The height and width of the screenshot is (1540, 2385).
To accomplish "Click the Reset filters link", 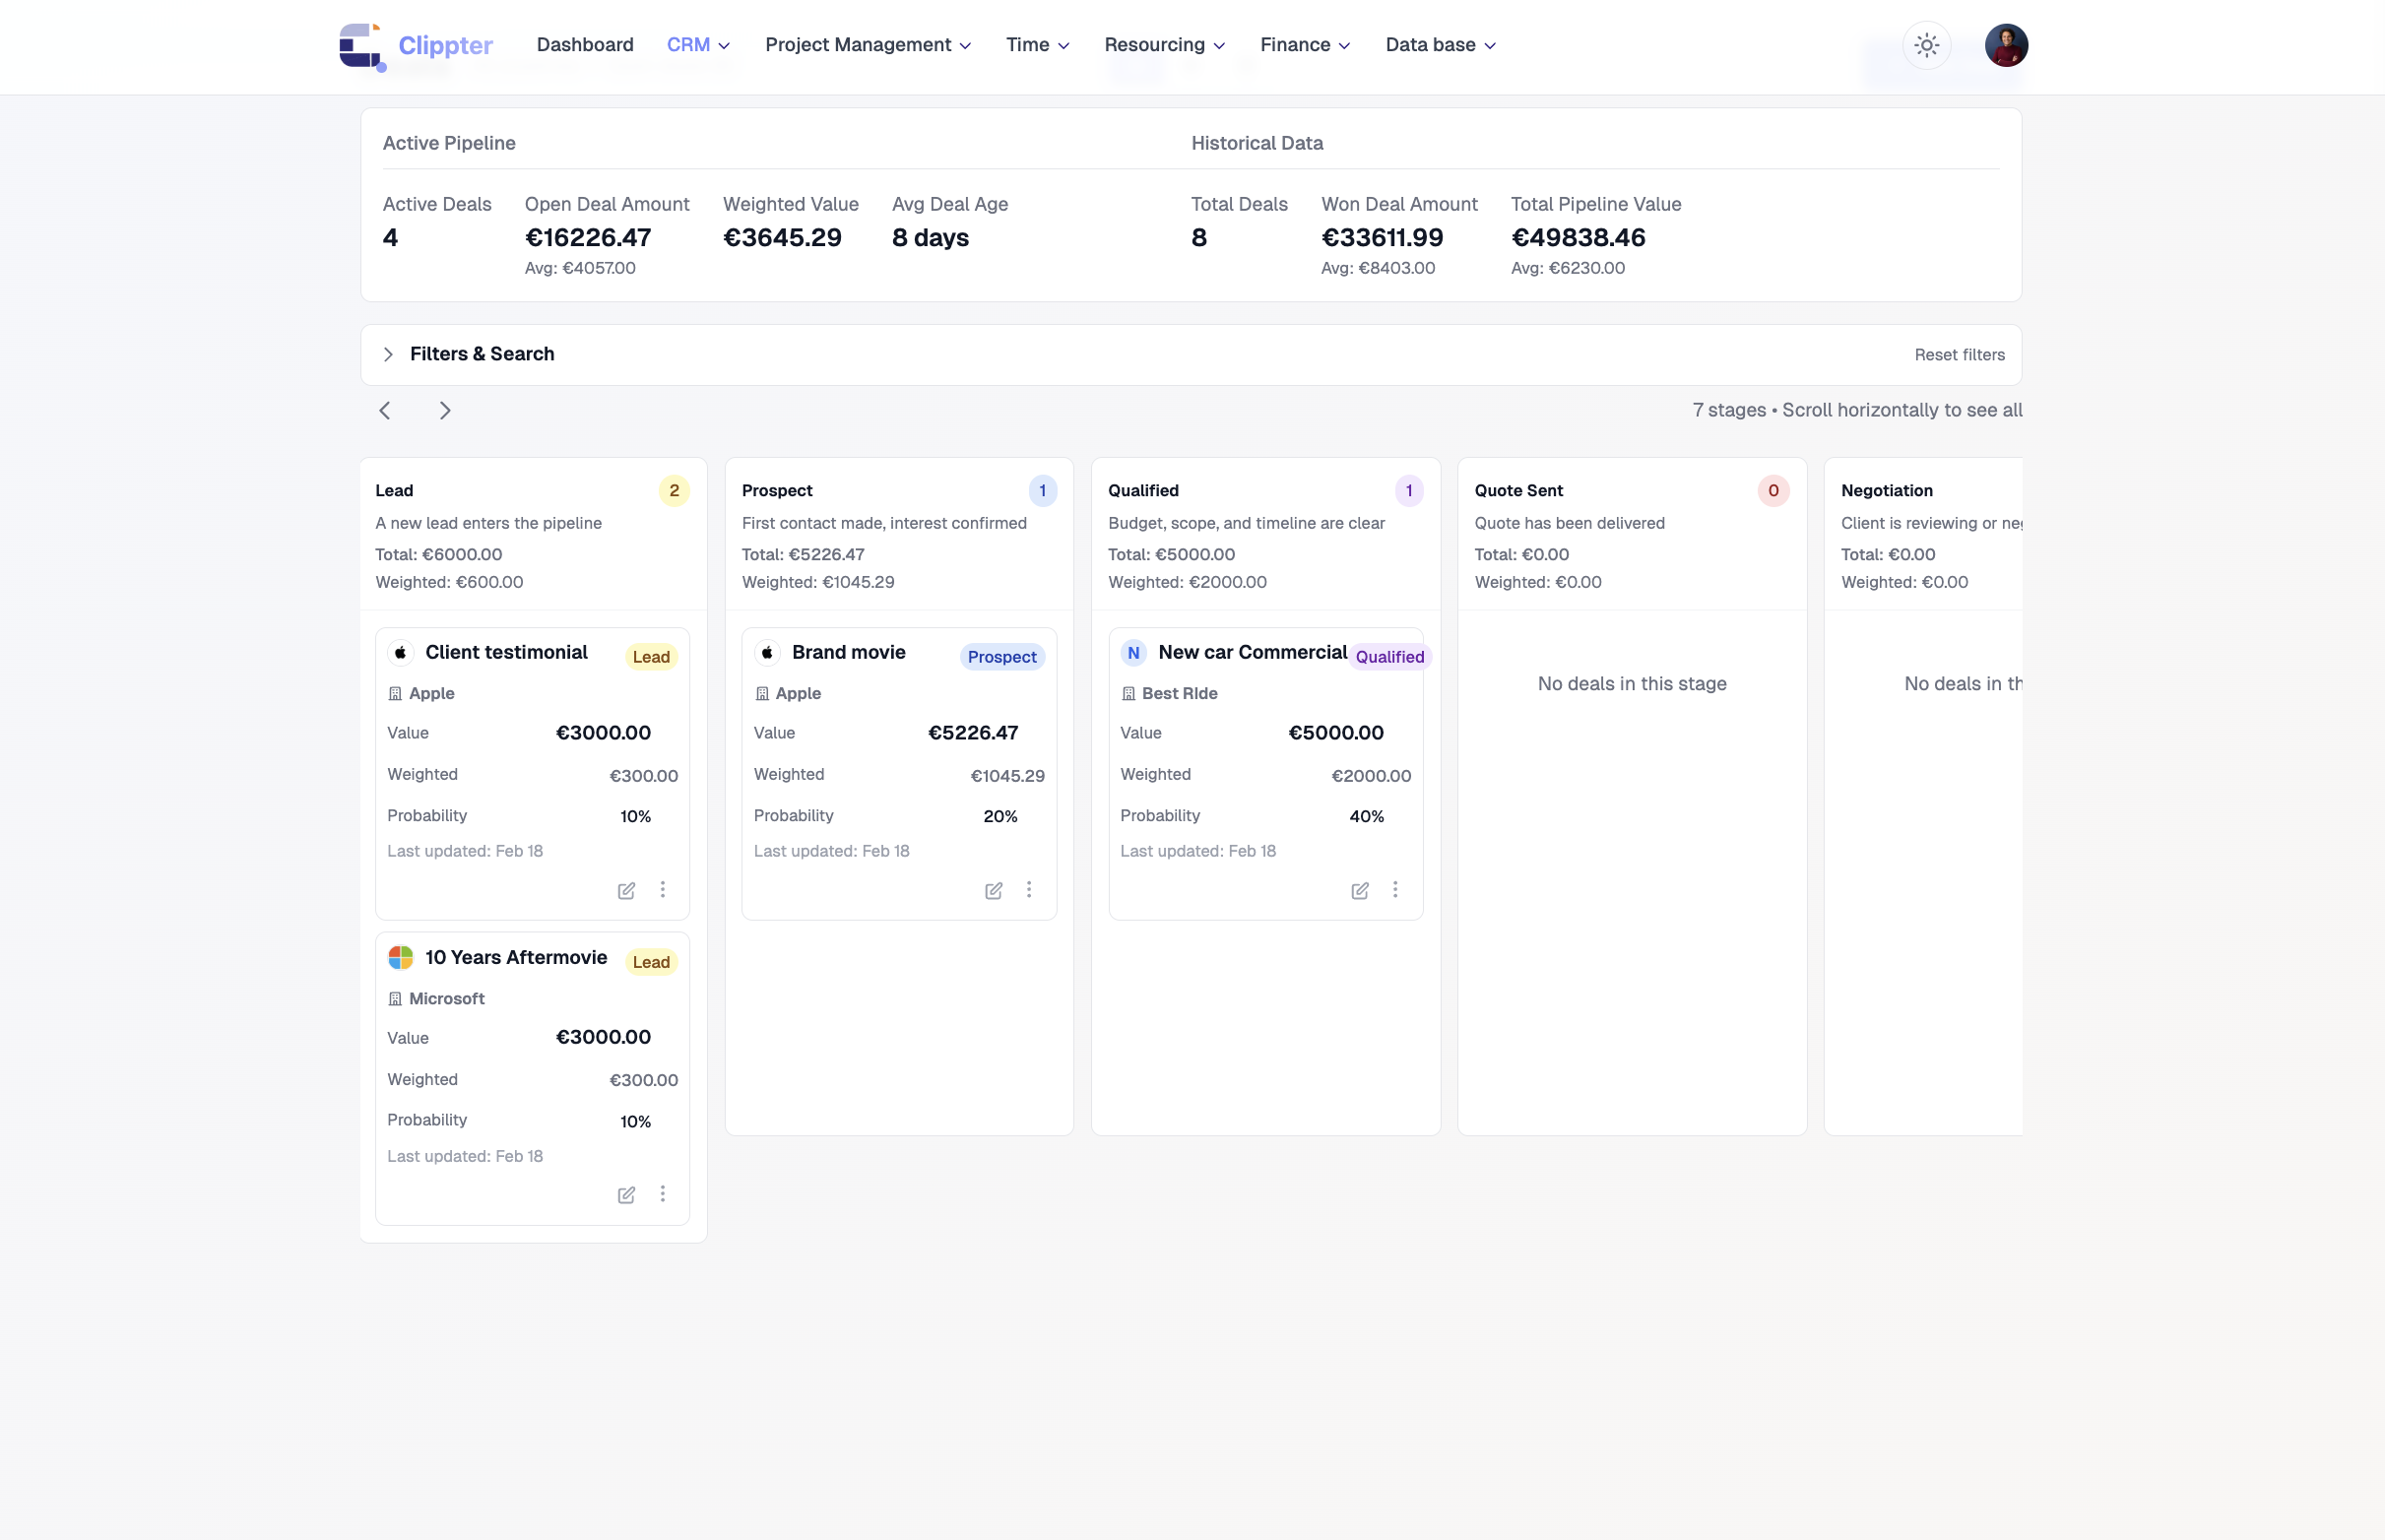I will pos(1958,355).
